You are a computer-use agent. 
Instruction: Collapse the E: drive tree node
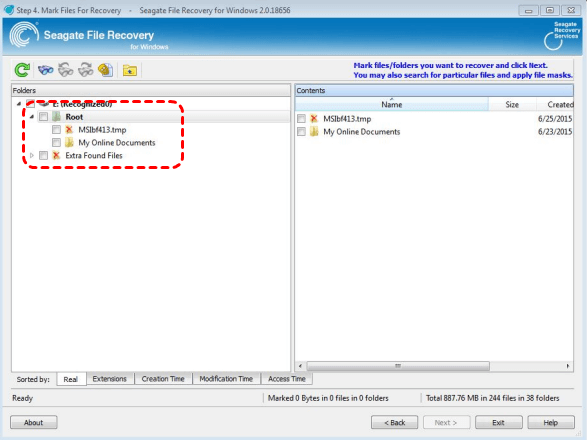(19, 104)
